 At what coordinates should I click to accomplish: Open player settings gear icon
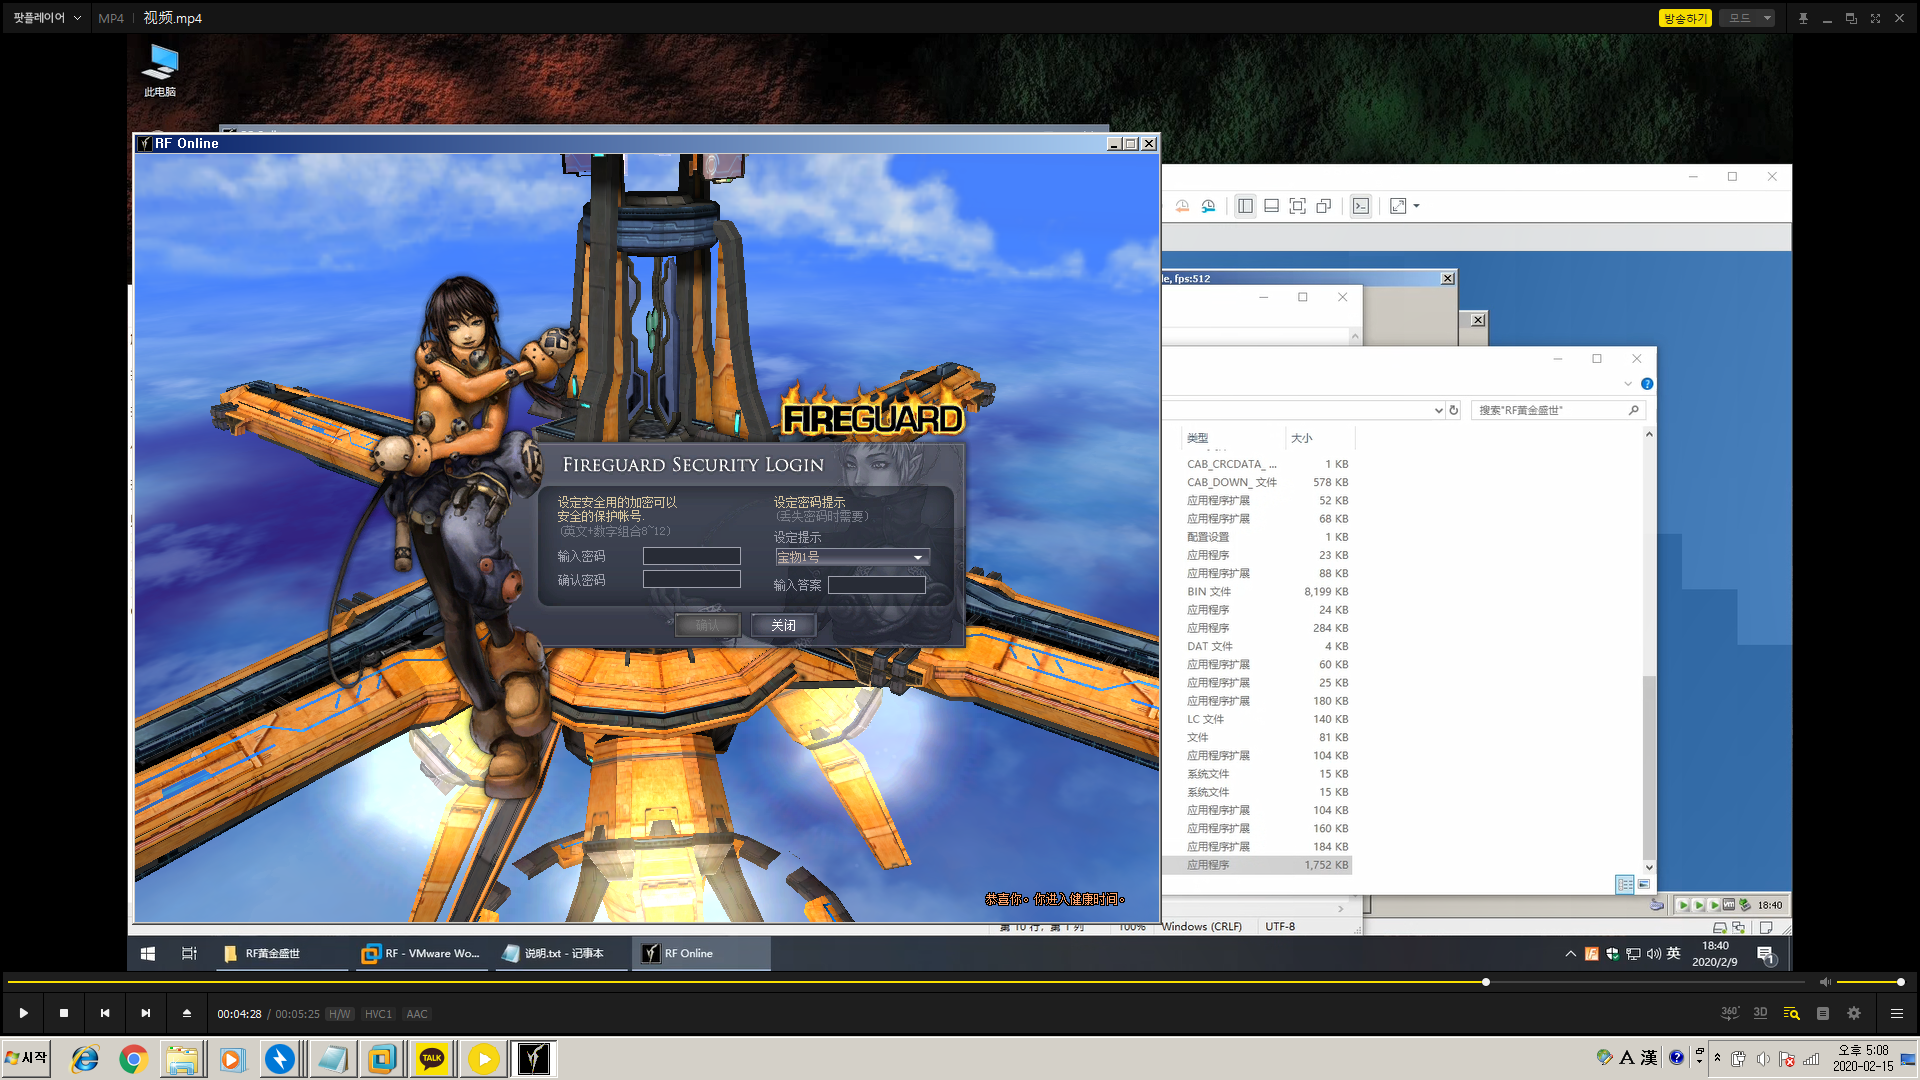tap(1854, 1013)
